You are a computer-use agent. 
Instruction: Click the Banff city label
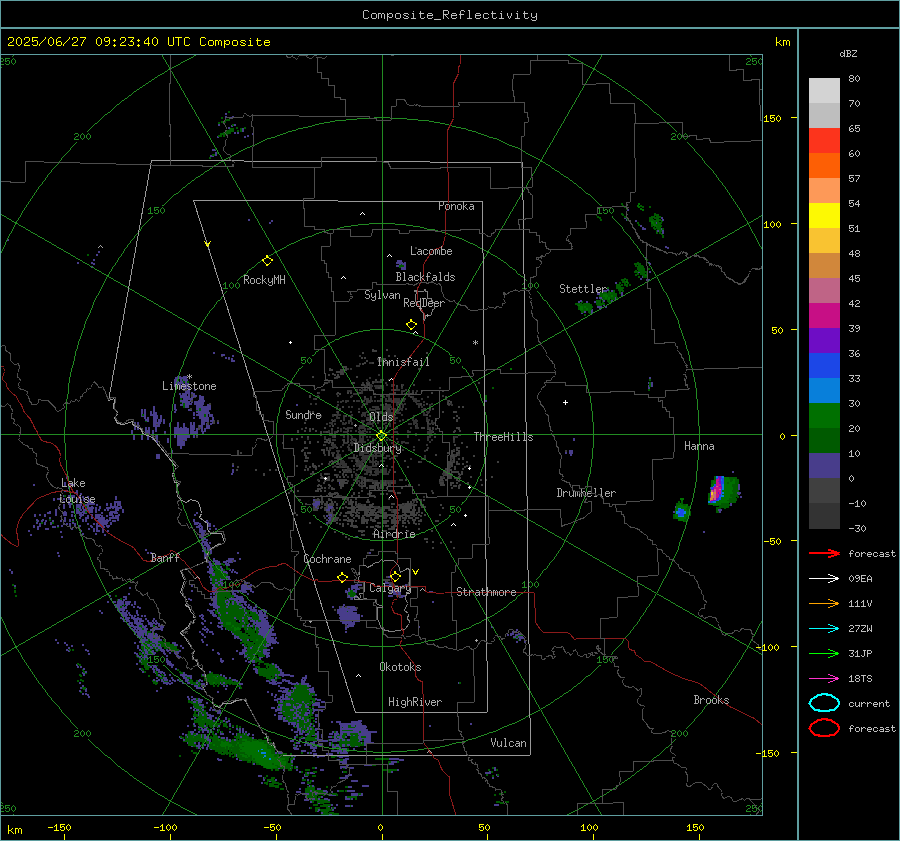[x=165, y=557]
